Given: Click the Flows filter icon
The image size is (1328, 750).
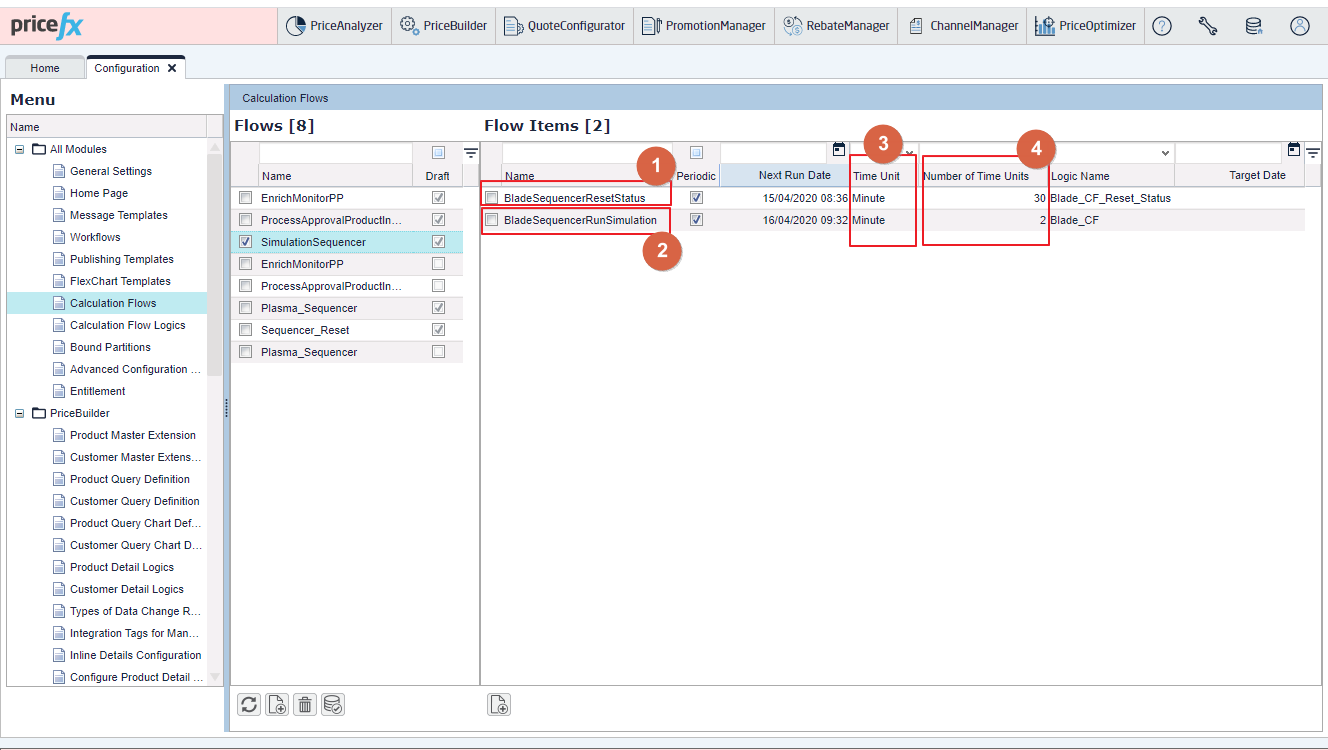Looking at the screenshot, I should coord(470,153).
